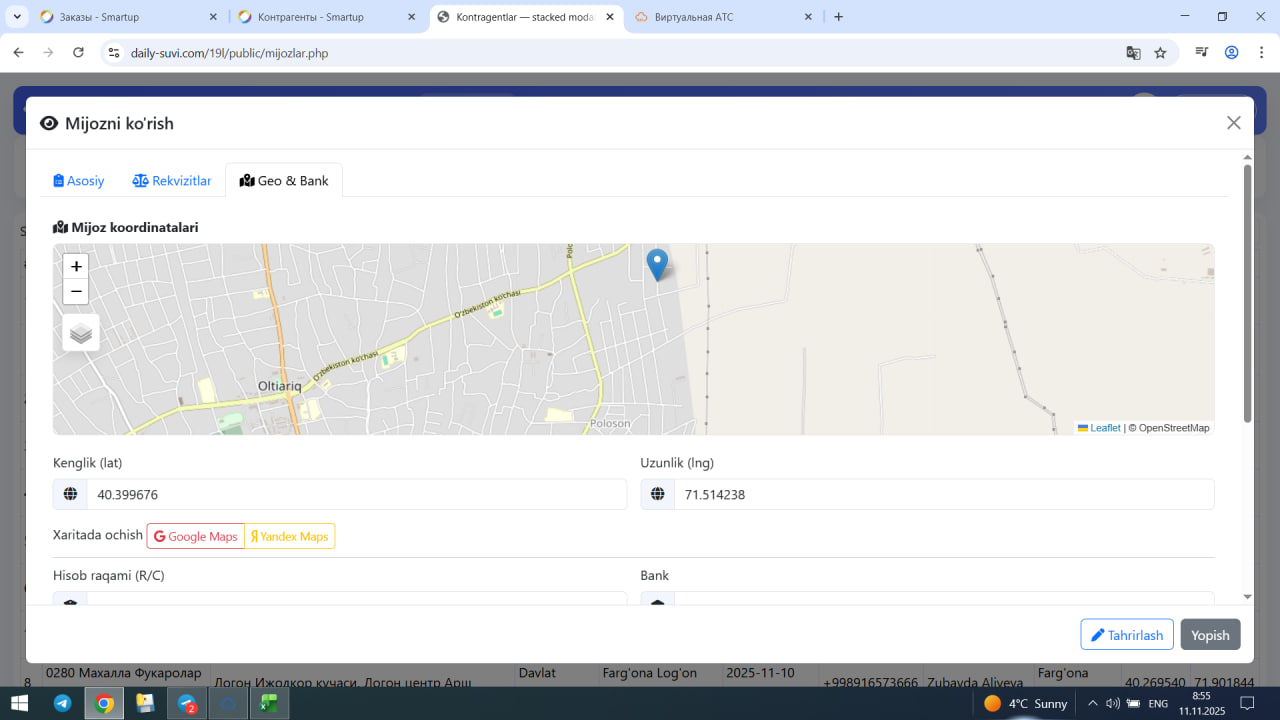Bookmark this page with star icon

coord(1160,53)
